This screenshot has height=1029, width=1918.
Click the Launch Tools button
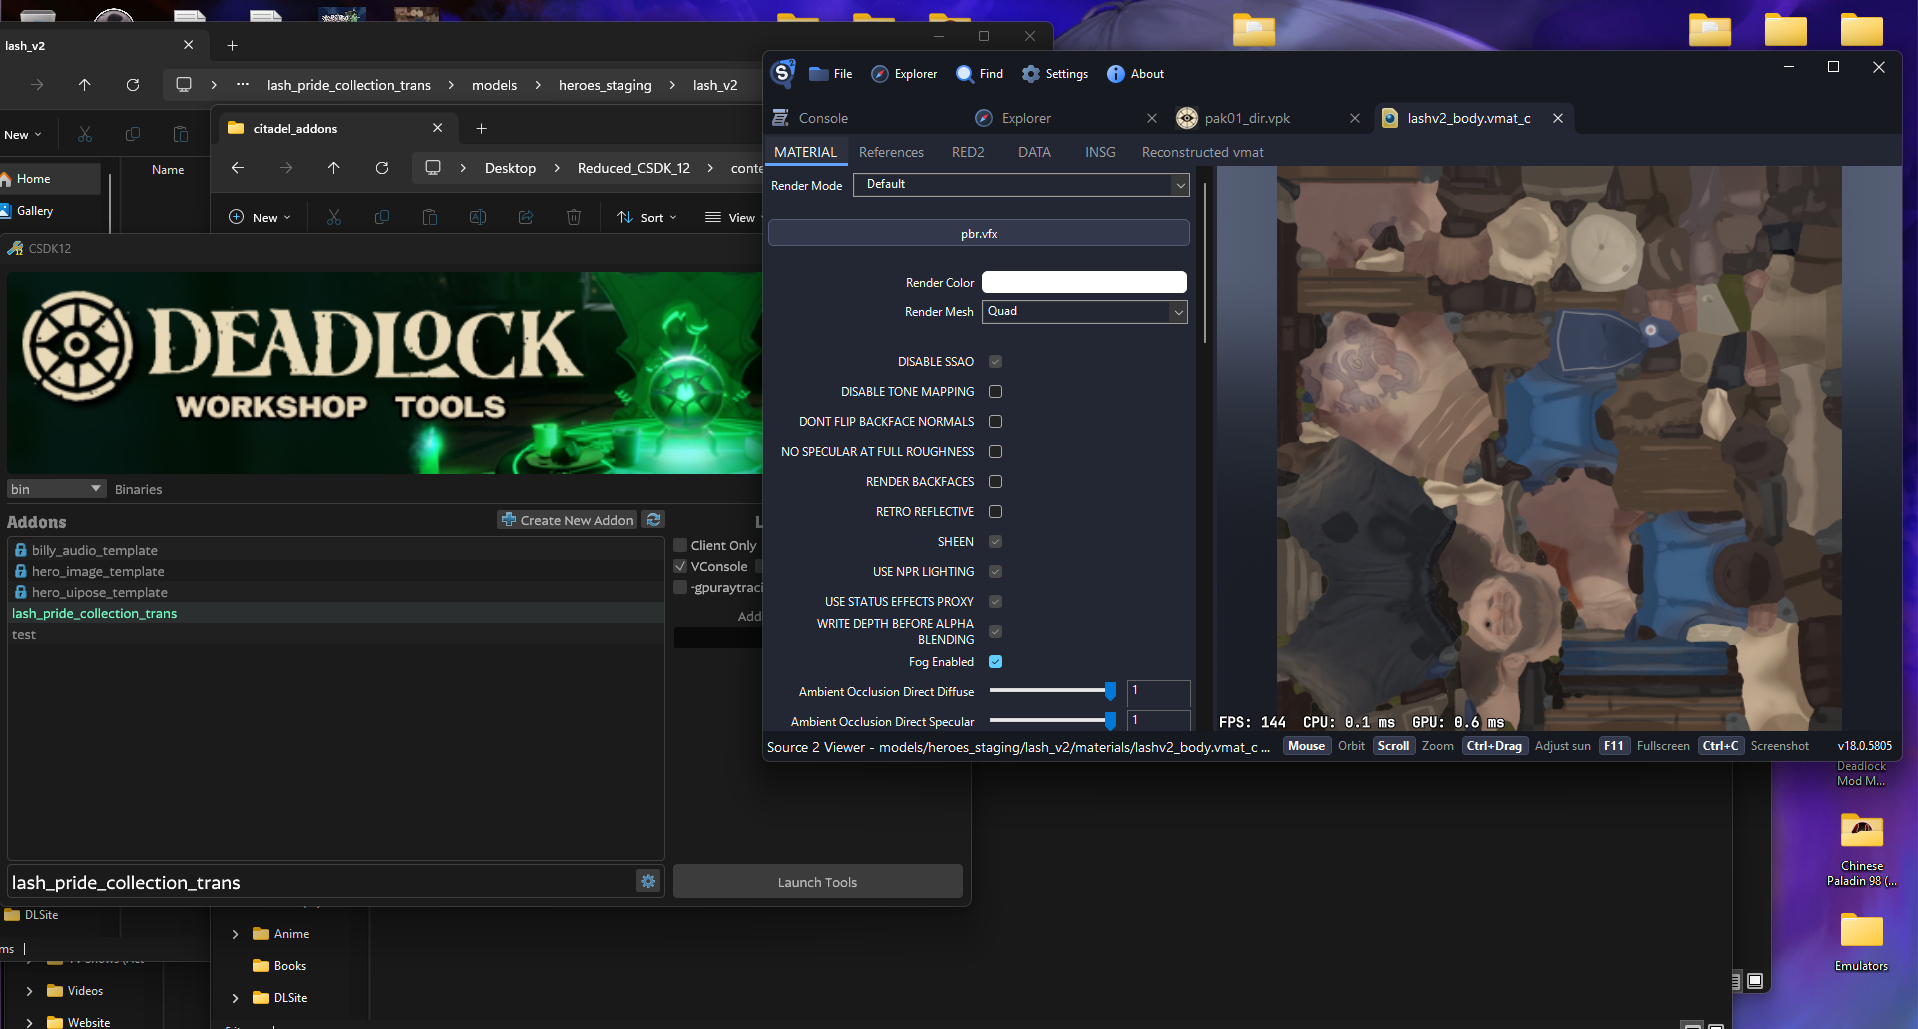pyautogui.click(x=817, y=882)
